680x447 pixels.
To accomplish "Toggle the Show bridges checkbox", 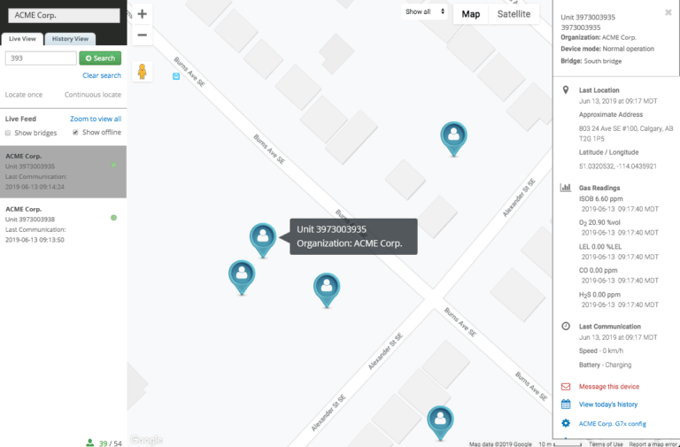I will pyautogui.click(x=8, y=133).
